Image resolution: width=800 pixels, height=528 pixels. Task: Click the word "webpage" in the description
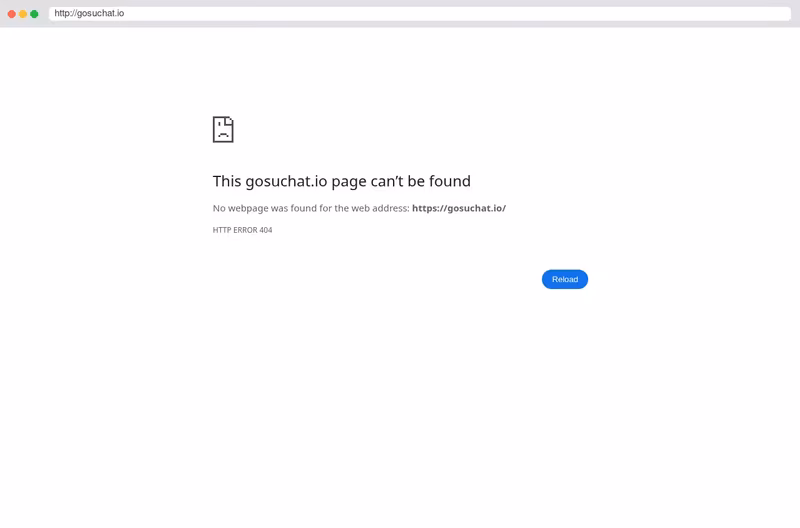tap(248, 208)
